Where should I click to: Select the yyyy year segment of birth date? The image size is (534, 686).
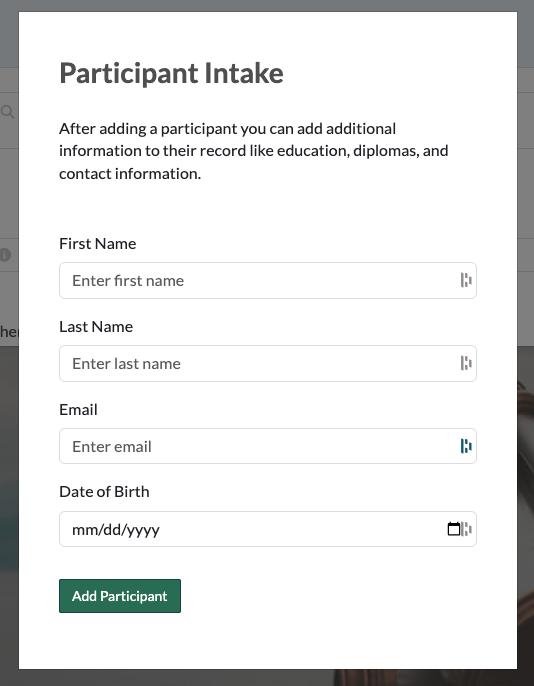139,530
